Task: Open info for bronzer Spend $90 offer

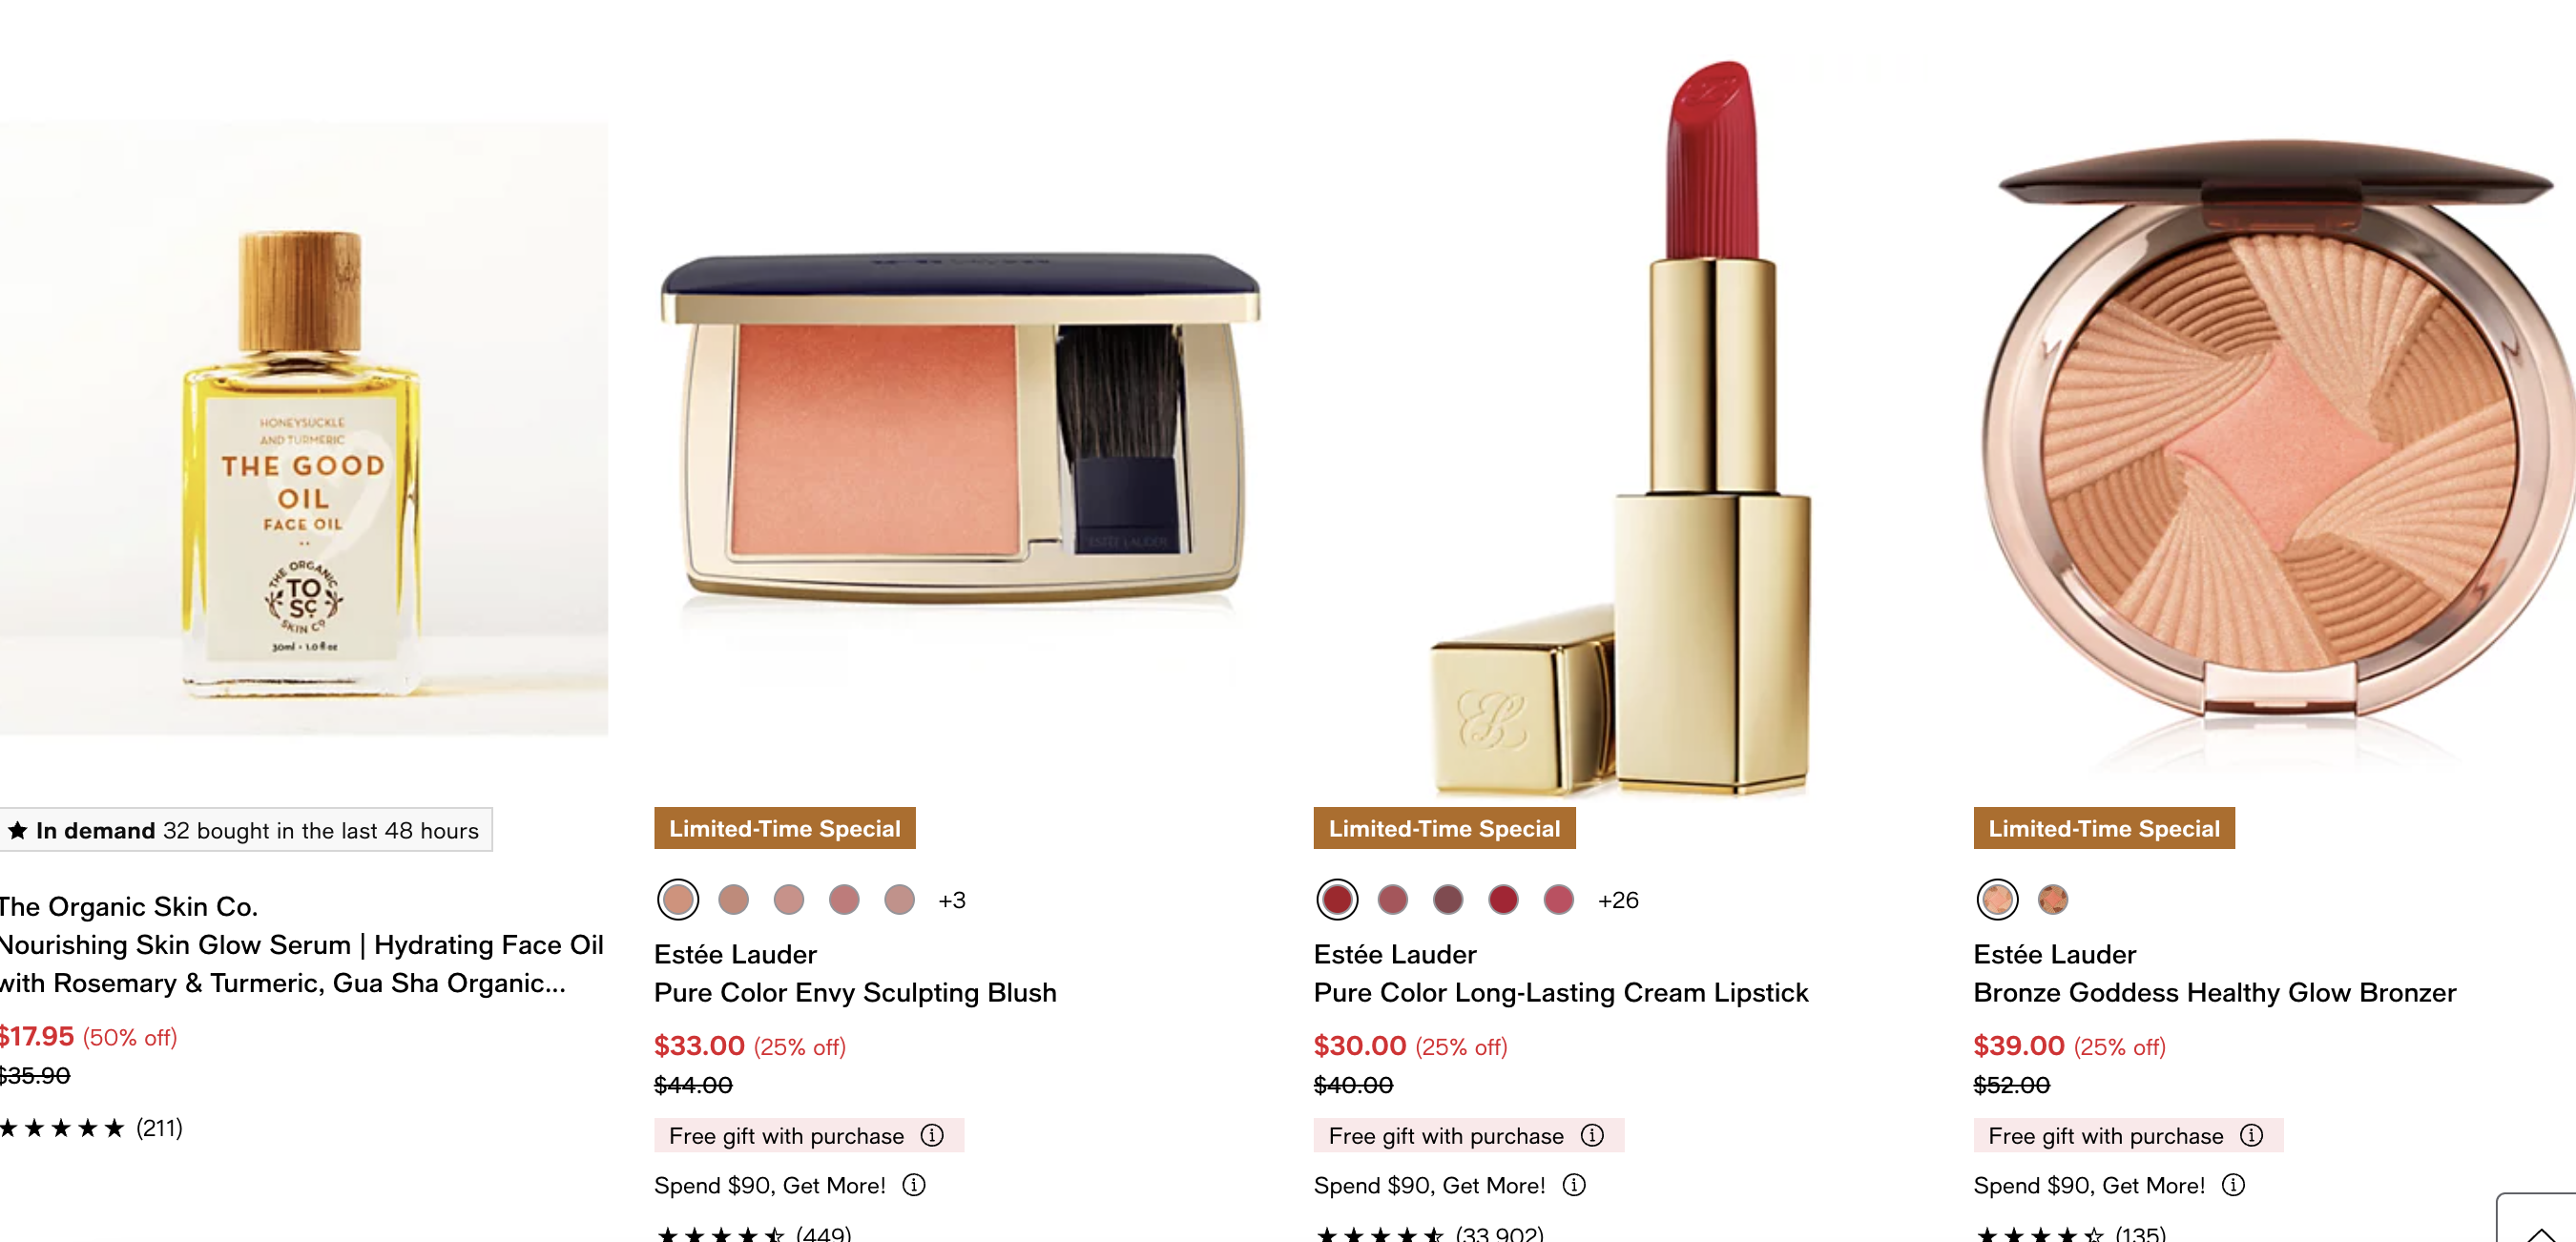Action: click(2233, 1185)
